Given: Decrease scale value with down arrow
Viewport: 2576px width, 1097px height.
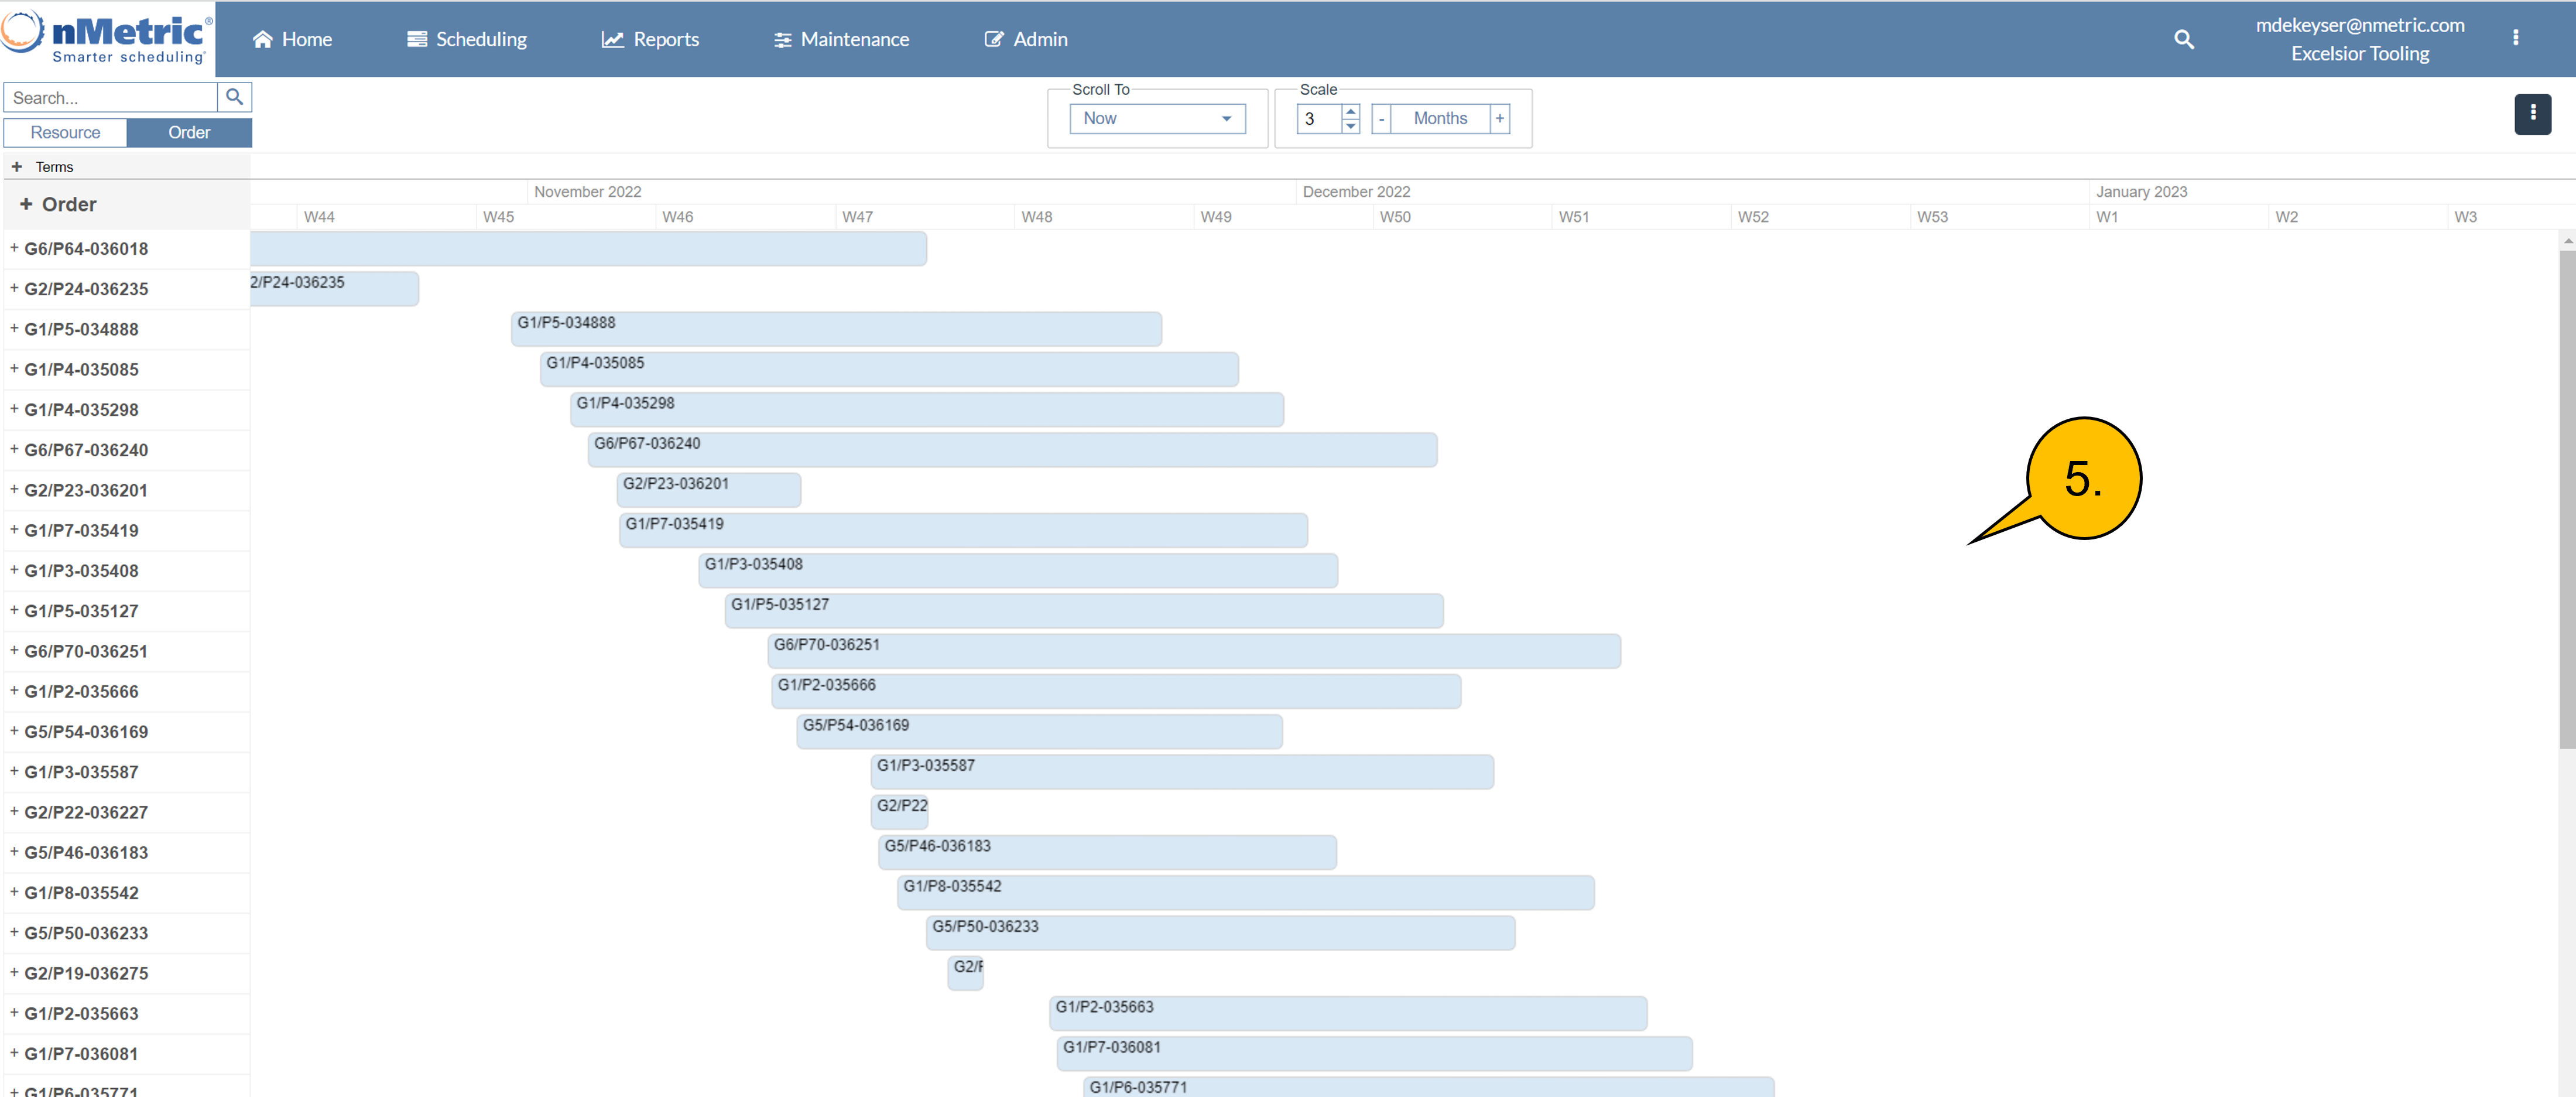Looking at the screenshot, I should tap(1350, 126).
